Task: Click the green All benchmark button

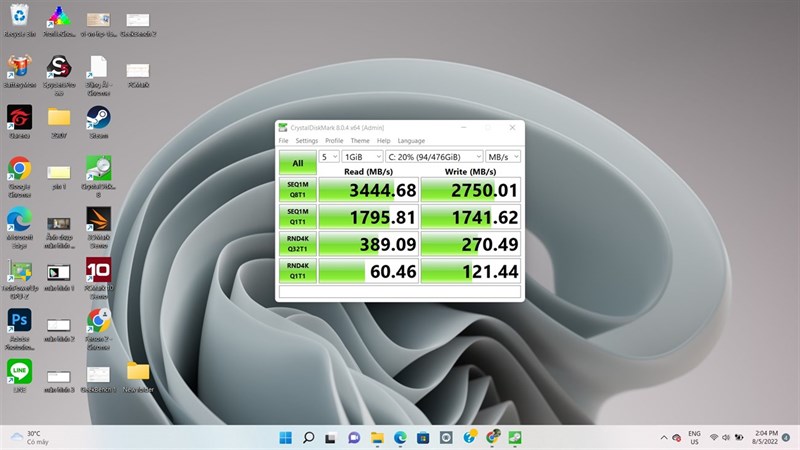Action: click(x=297, y=163)
